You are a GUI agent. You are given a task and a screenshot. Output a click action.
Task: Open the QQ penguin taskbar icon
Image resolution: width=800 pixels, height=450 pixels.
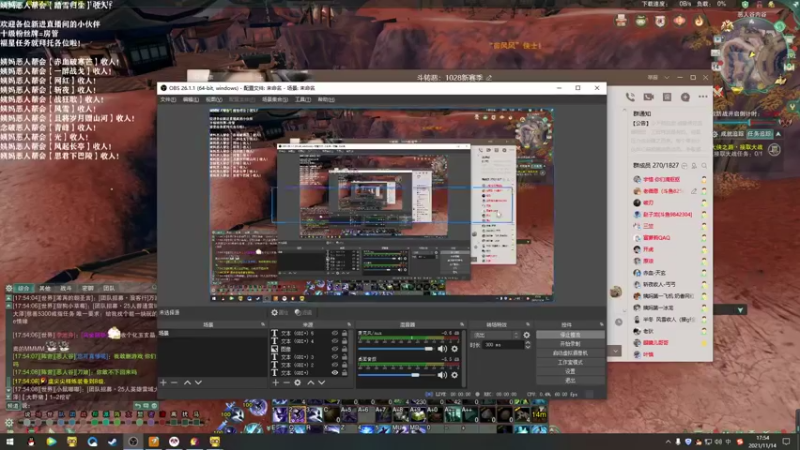(x=31, y=441)
